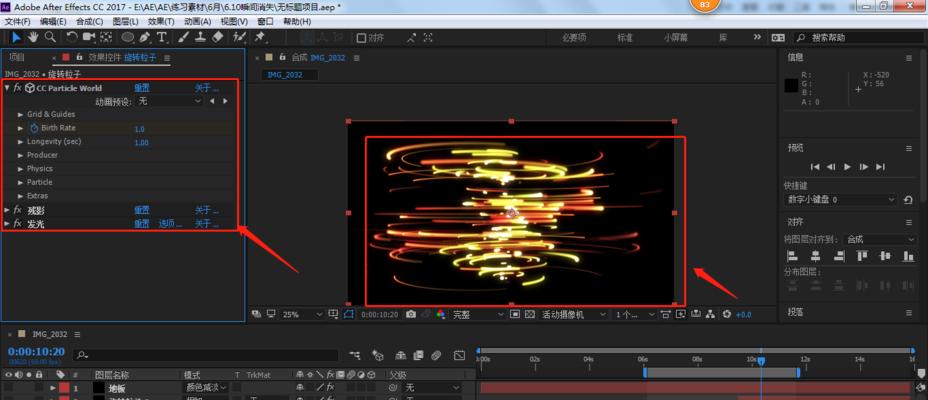
Task: Click next animation preset arrow
Action: 225,101
